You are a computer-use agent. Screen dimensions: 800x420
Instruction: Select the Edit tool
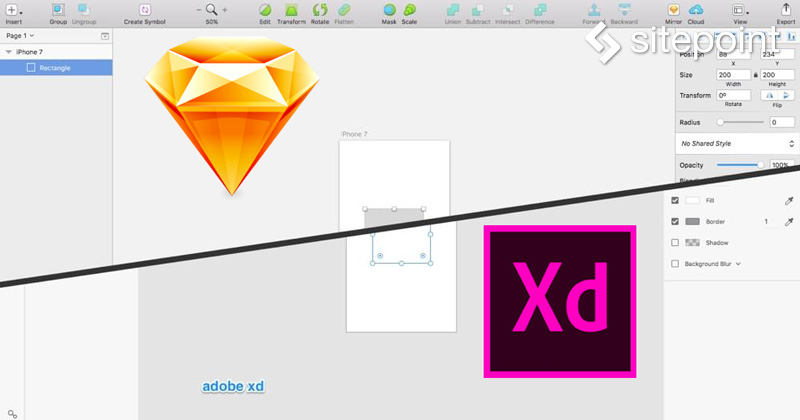click(x=265, y=10)
